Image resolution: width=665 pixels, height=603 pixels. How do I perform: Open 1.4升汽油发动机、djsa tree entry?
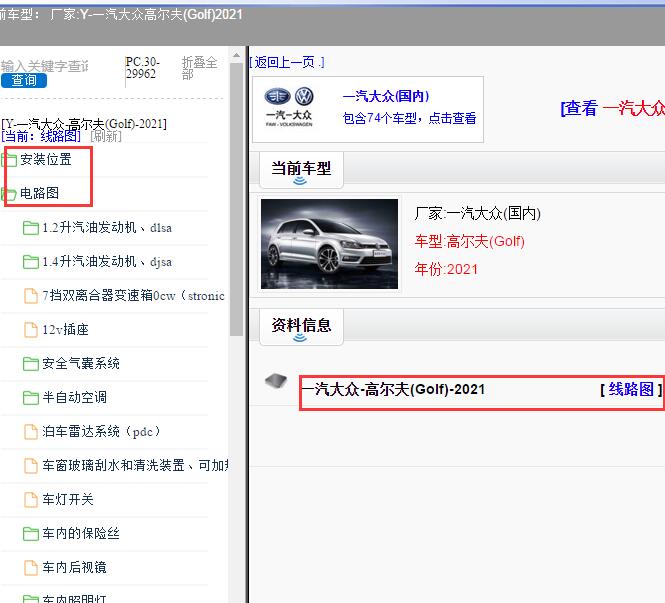pos(107,262)
